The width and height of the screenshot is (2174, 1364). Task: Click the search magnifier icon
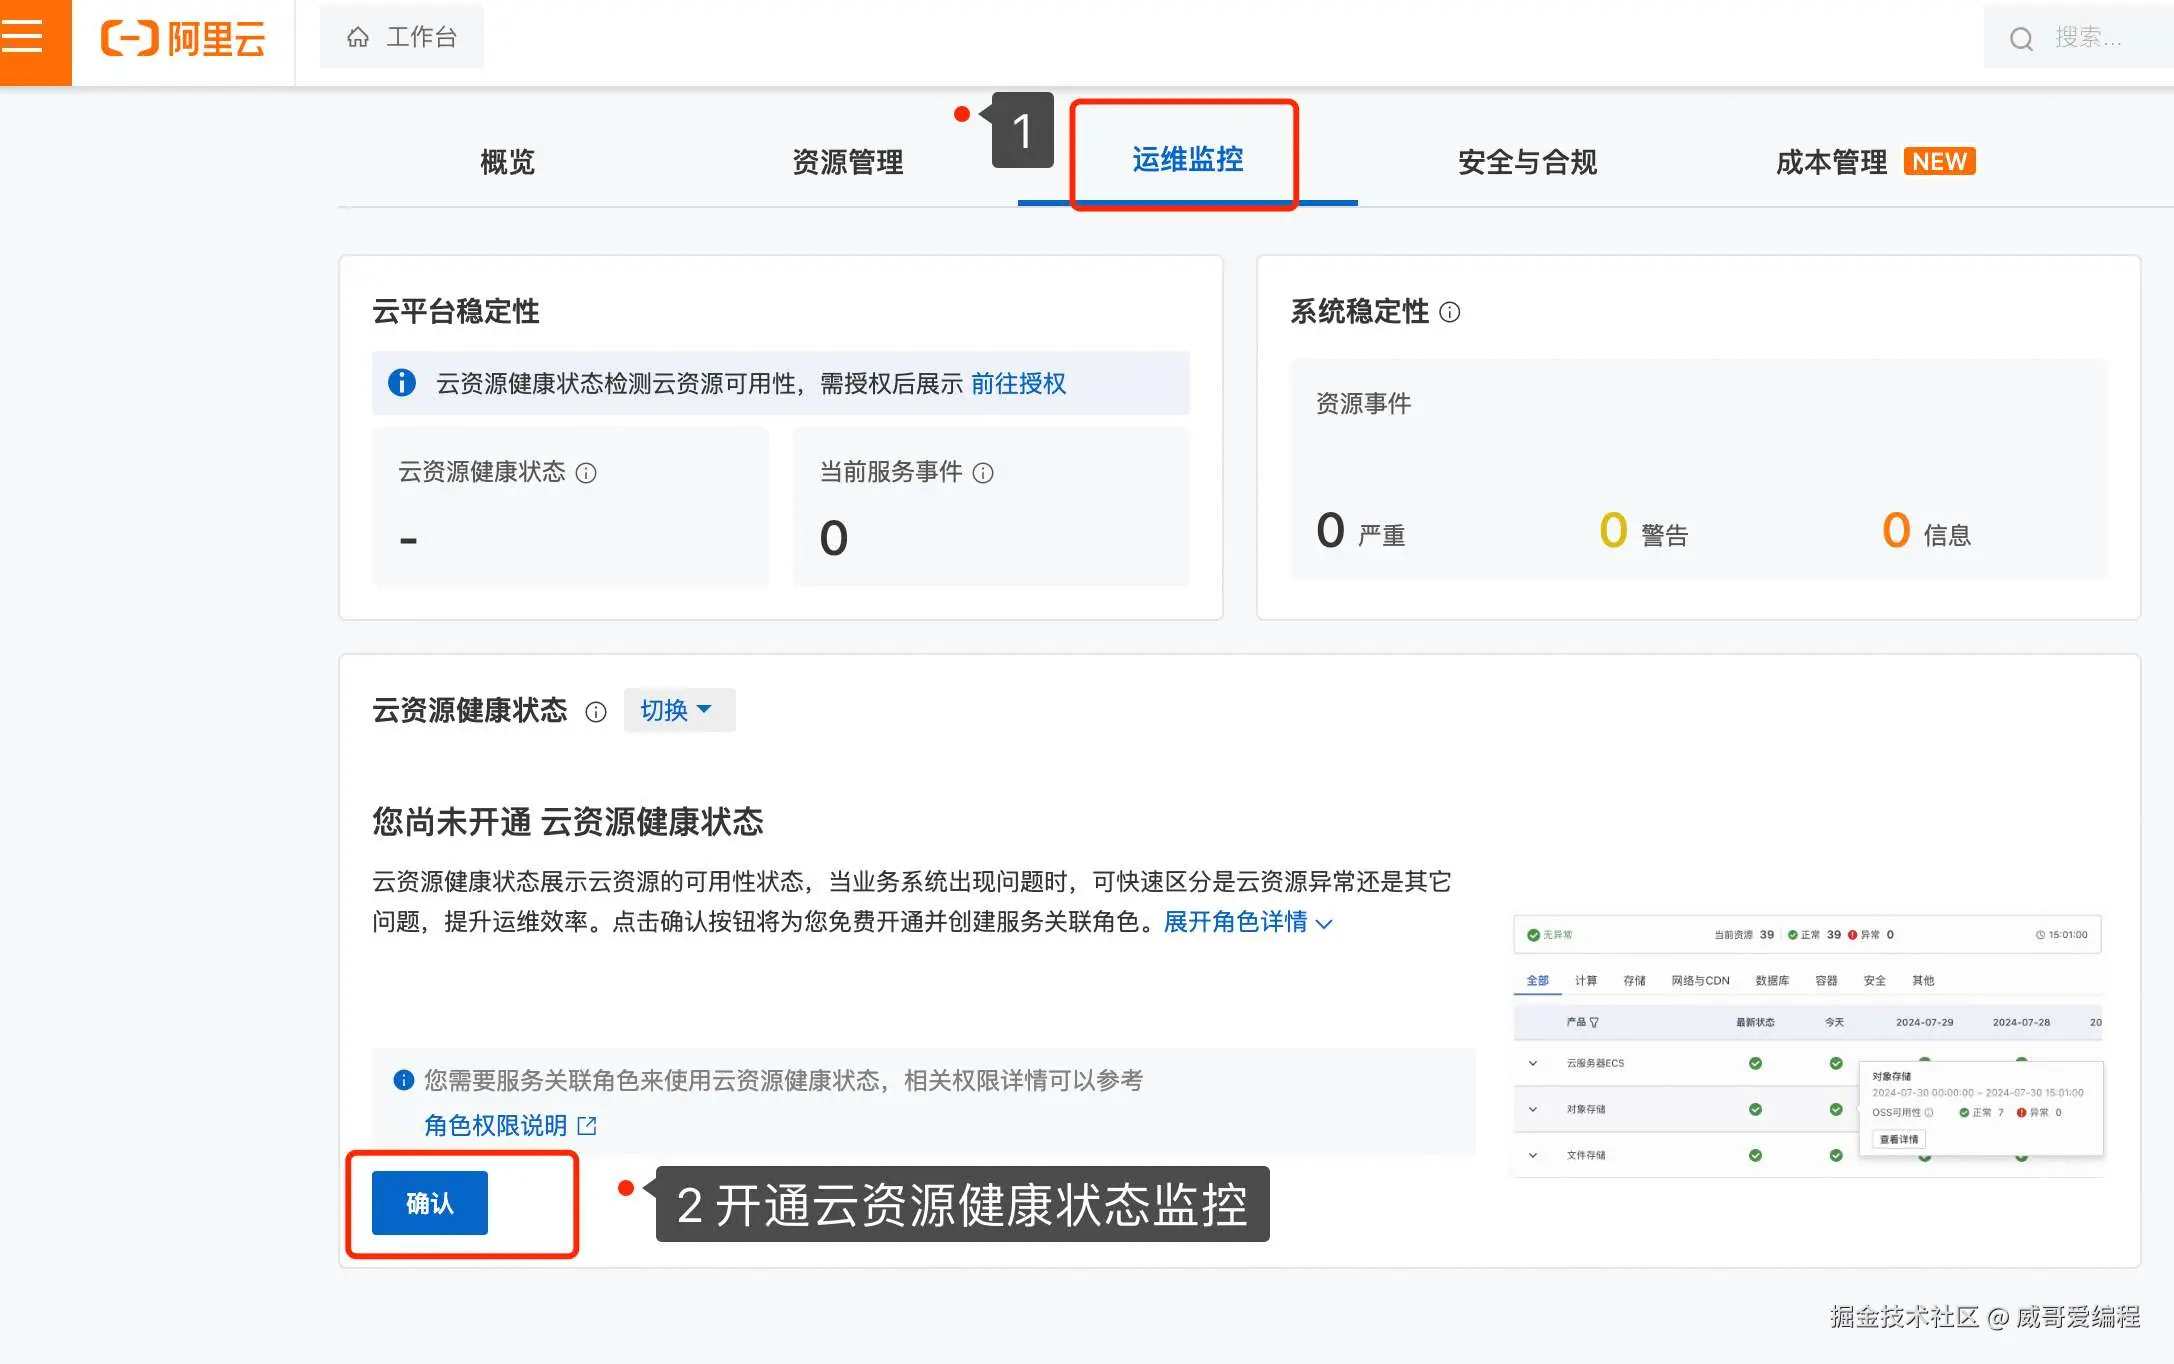(x=2021, y=39)
